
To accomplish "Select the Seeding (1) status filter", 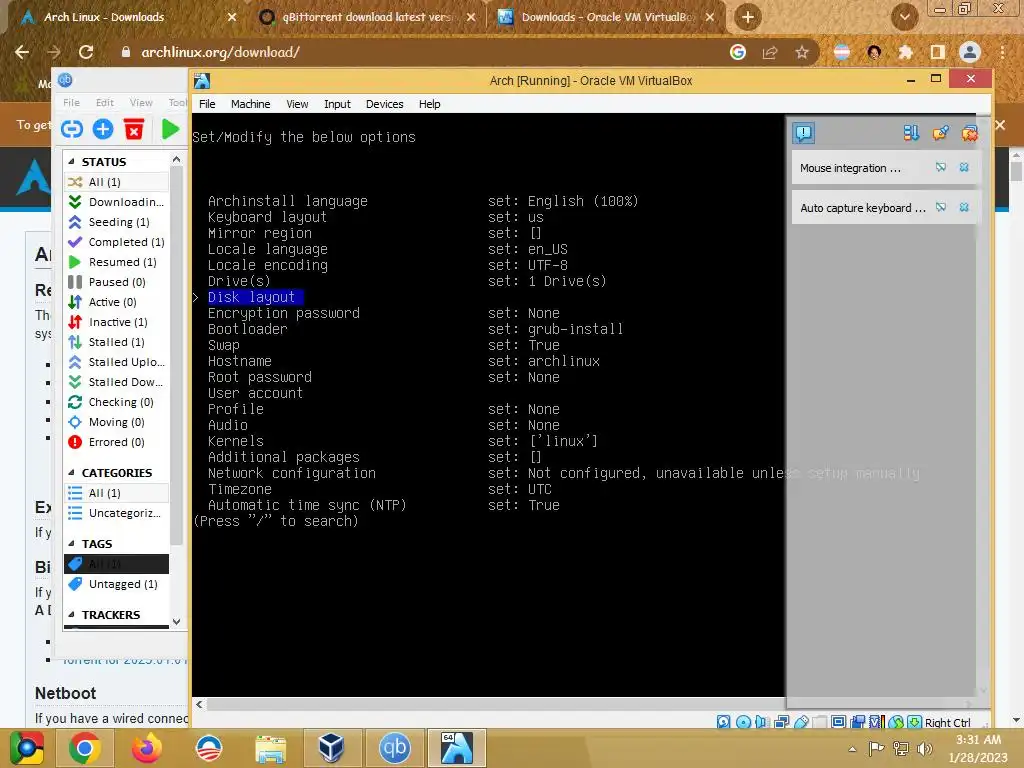I will [x=118, y=222].
